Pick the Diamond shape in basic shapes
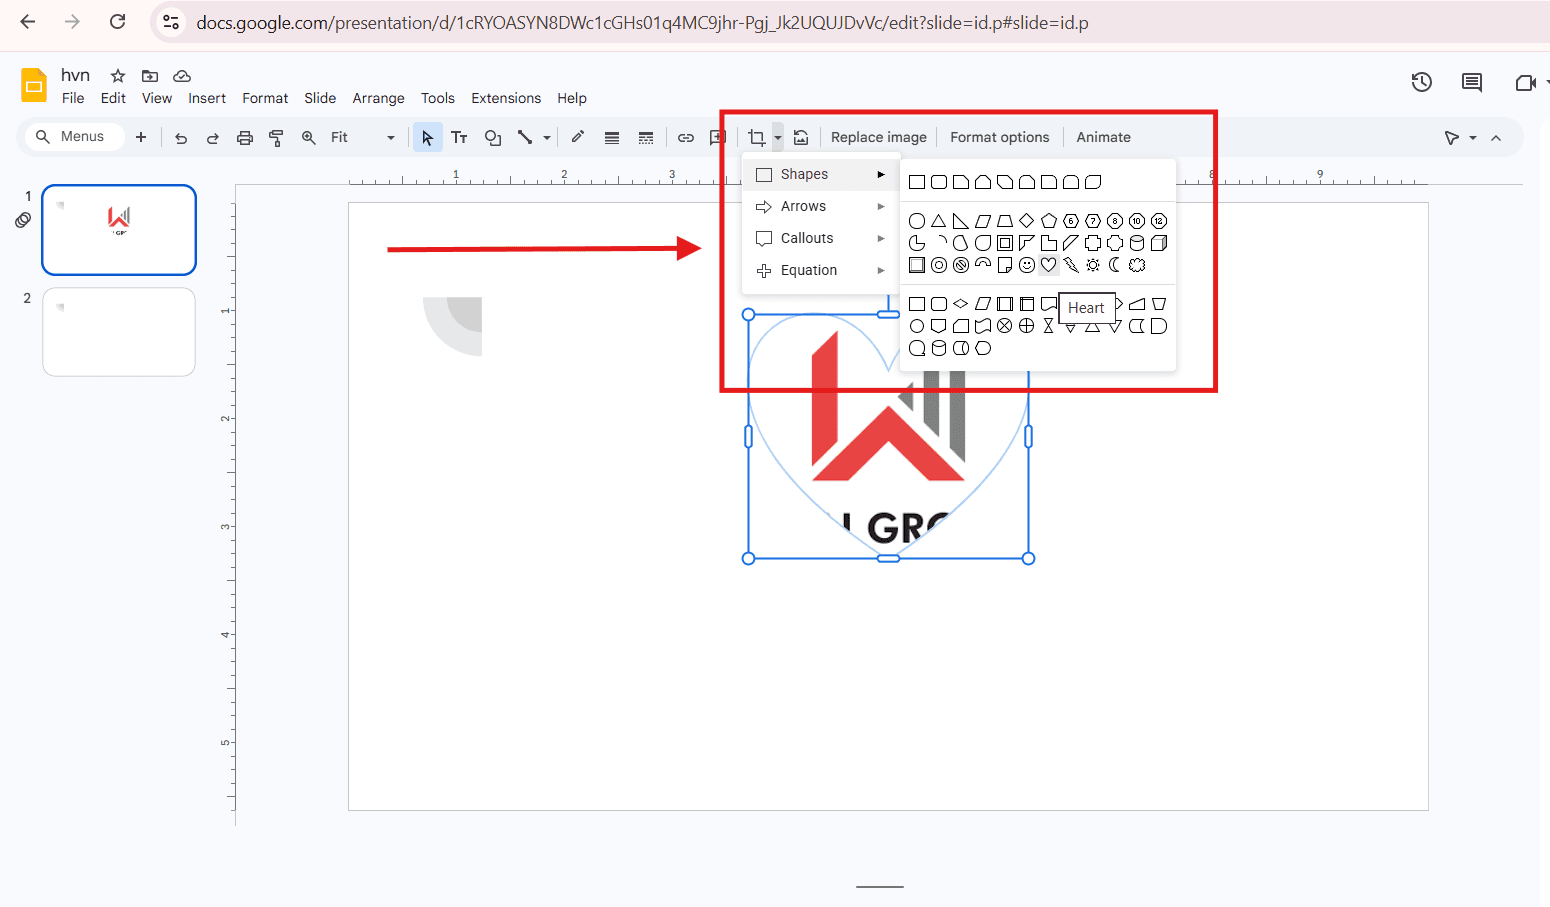 (x=1027, y=221)
